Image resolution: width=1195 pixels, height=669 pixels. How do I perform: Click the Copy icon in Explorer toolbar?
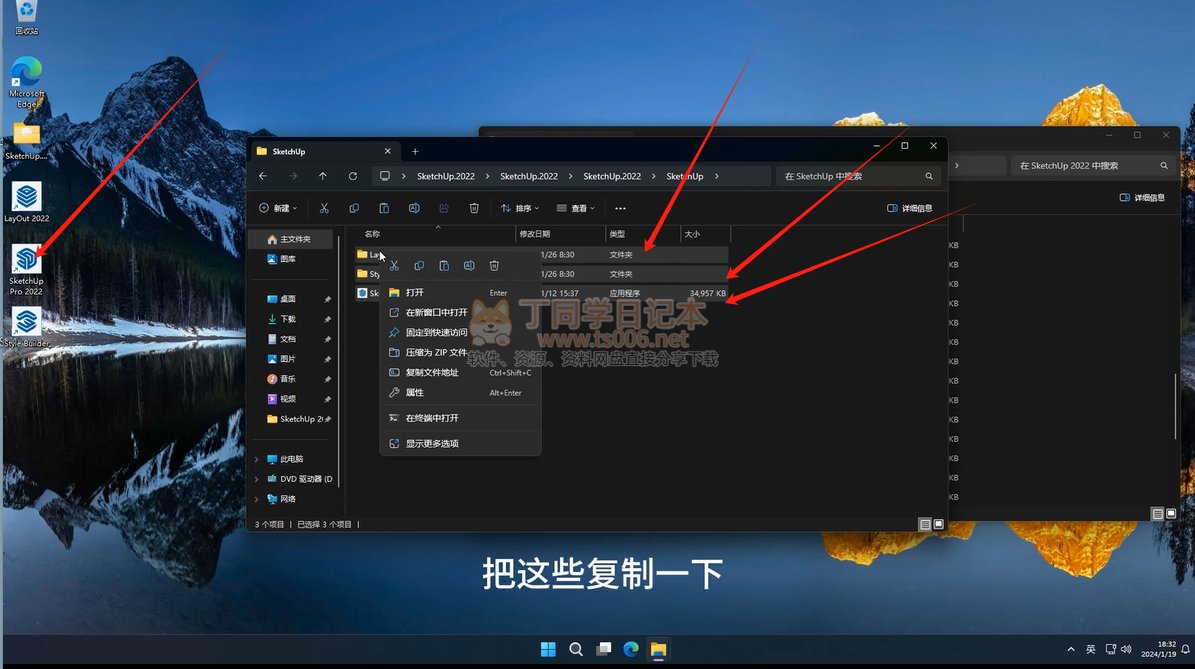[354, 208]
